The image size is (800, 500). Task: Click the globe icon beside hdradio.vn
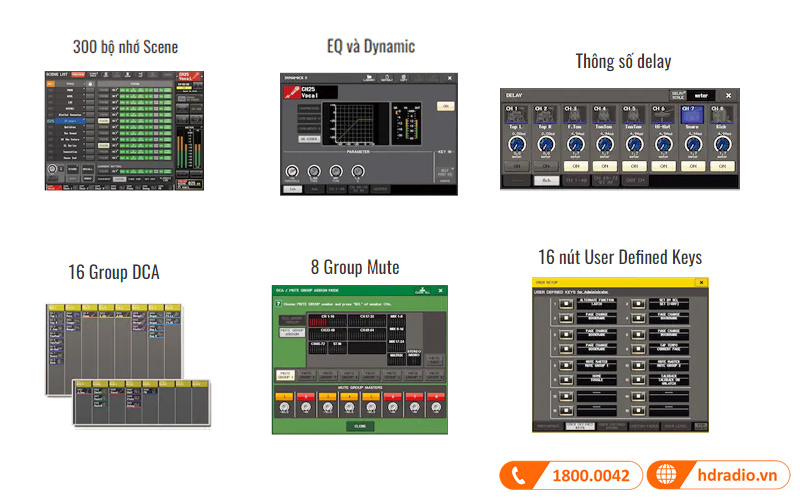(665, 475)
